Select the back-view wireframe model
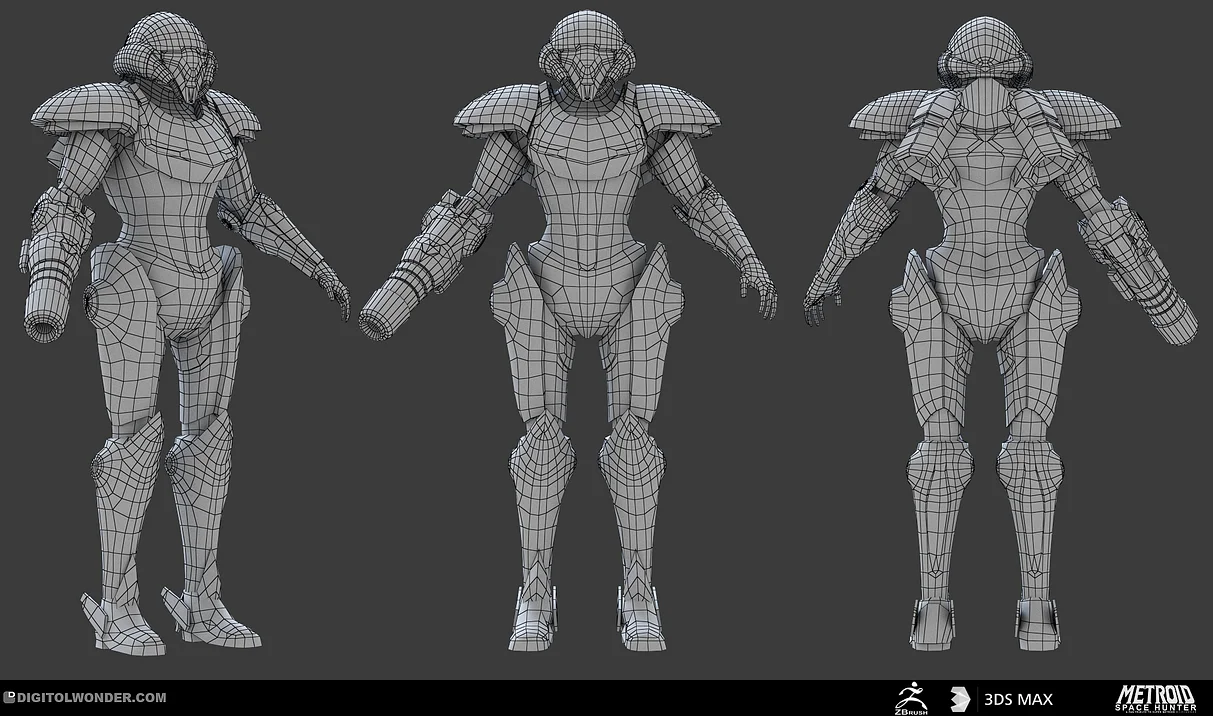The height and width of the screenshot is (716, 1213). [x=1000, y=331]
